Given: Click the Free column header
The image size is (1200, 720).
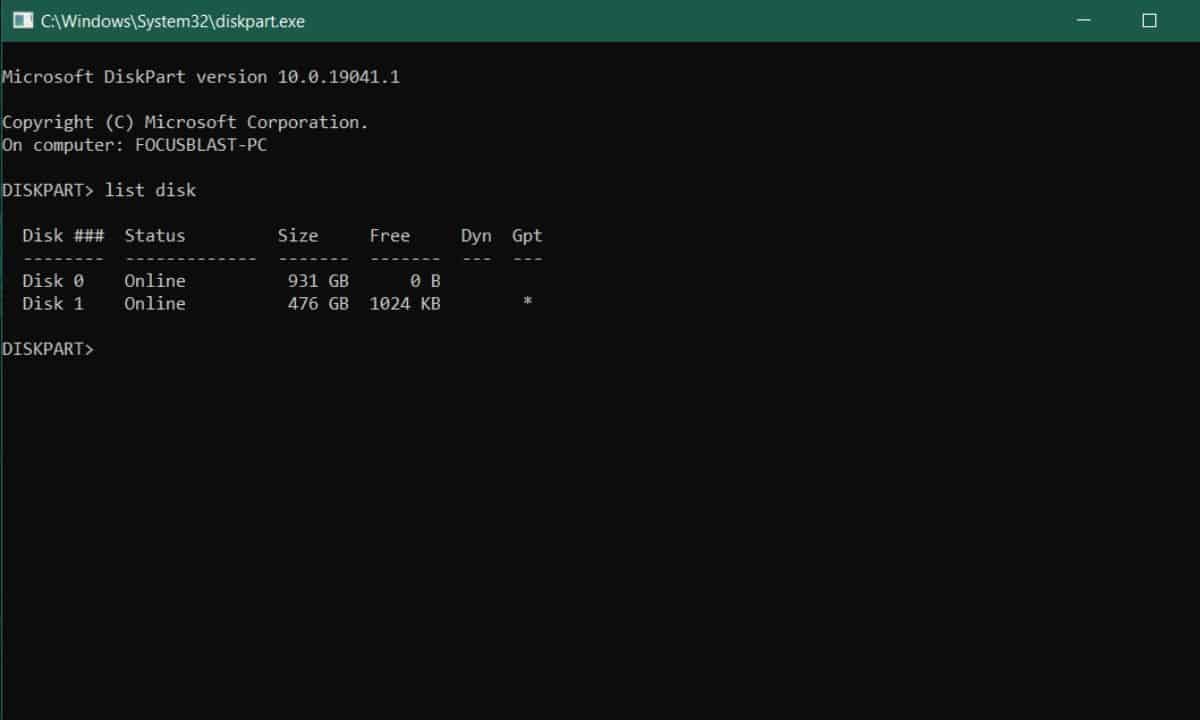Looking at the screenshot, I should click(x=389, y=236).
